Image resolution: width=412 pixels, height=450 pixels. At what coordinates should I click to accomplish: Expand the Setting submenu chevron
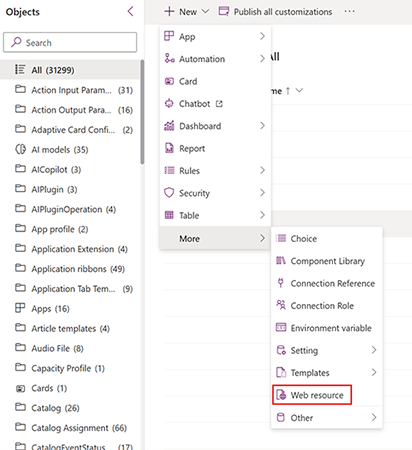click(374, 350)
